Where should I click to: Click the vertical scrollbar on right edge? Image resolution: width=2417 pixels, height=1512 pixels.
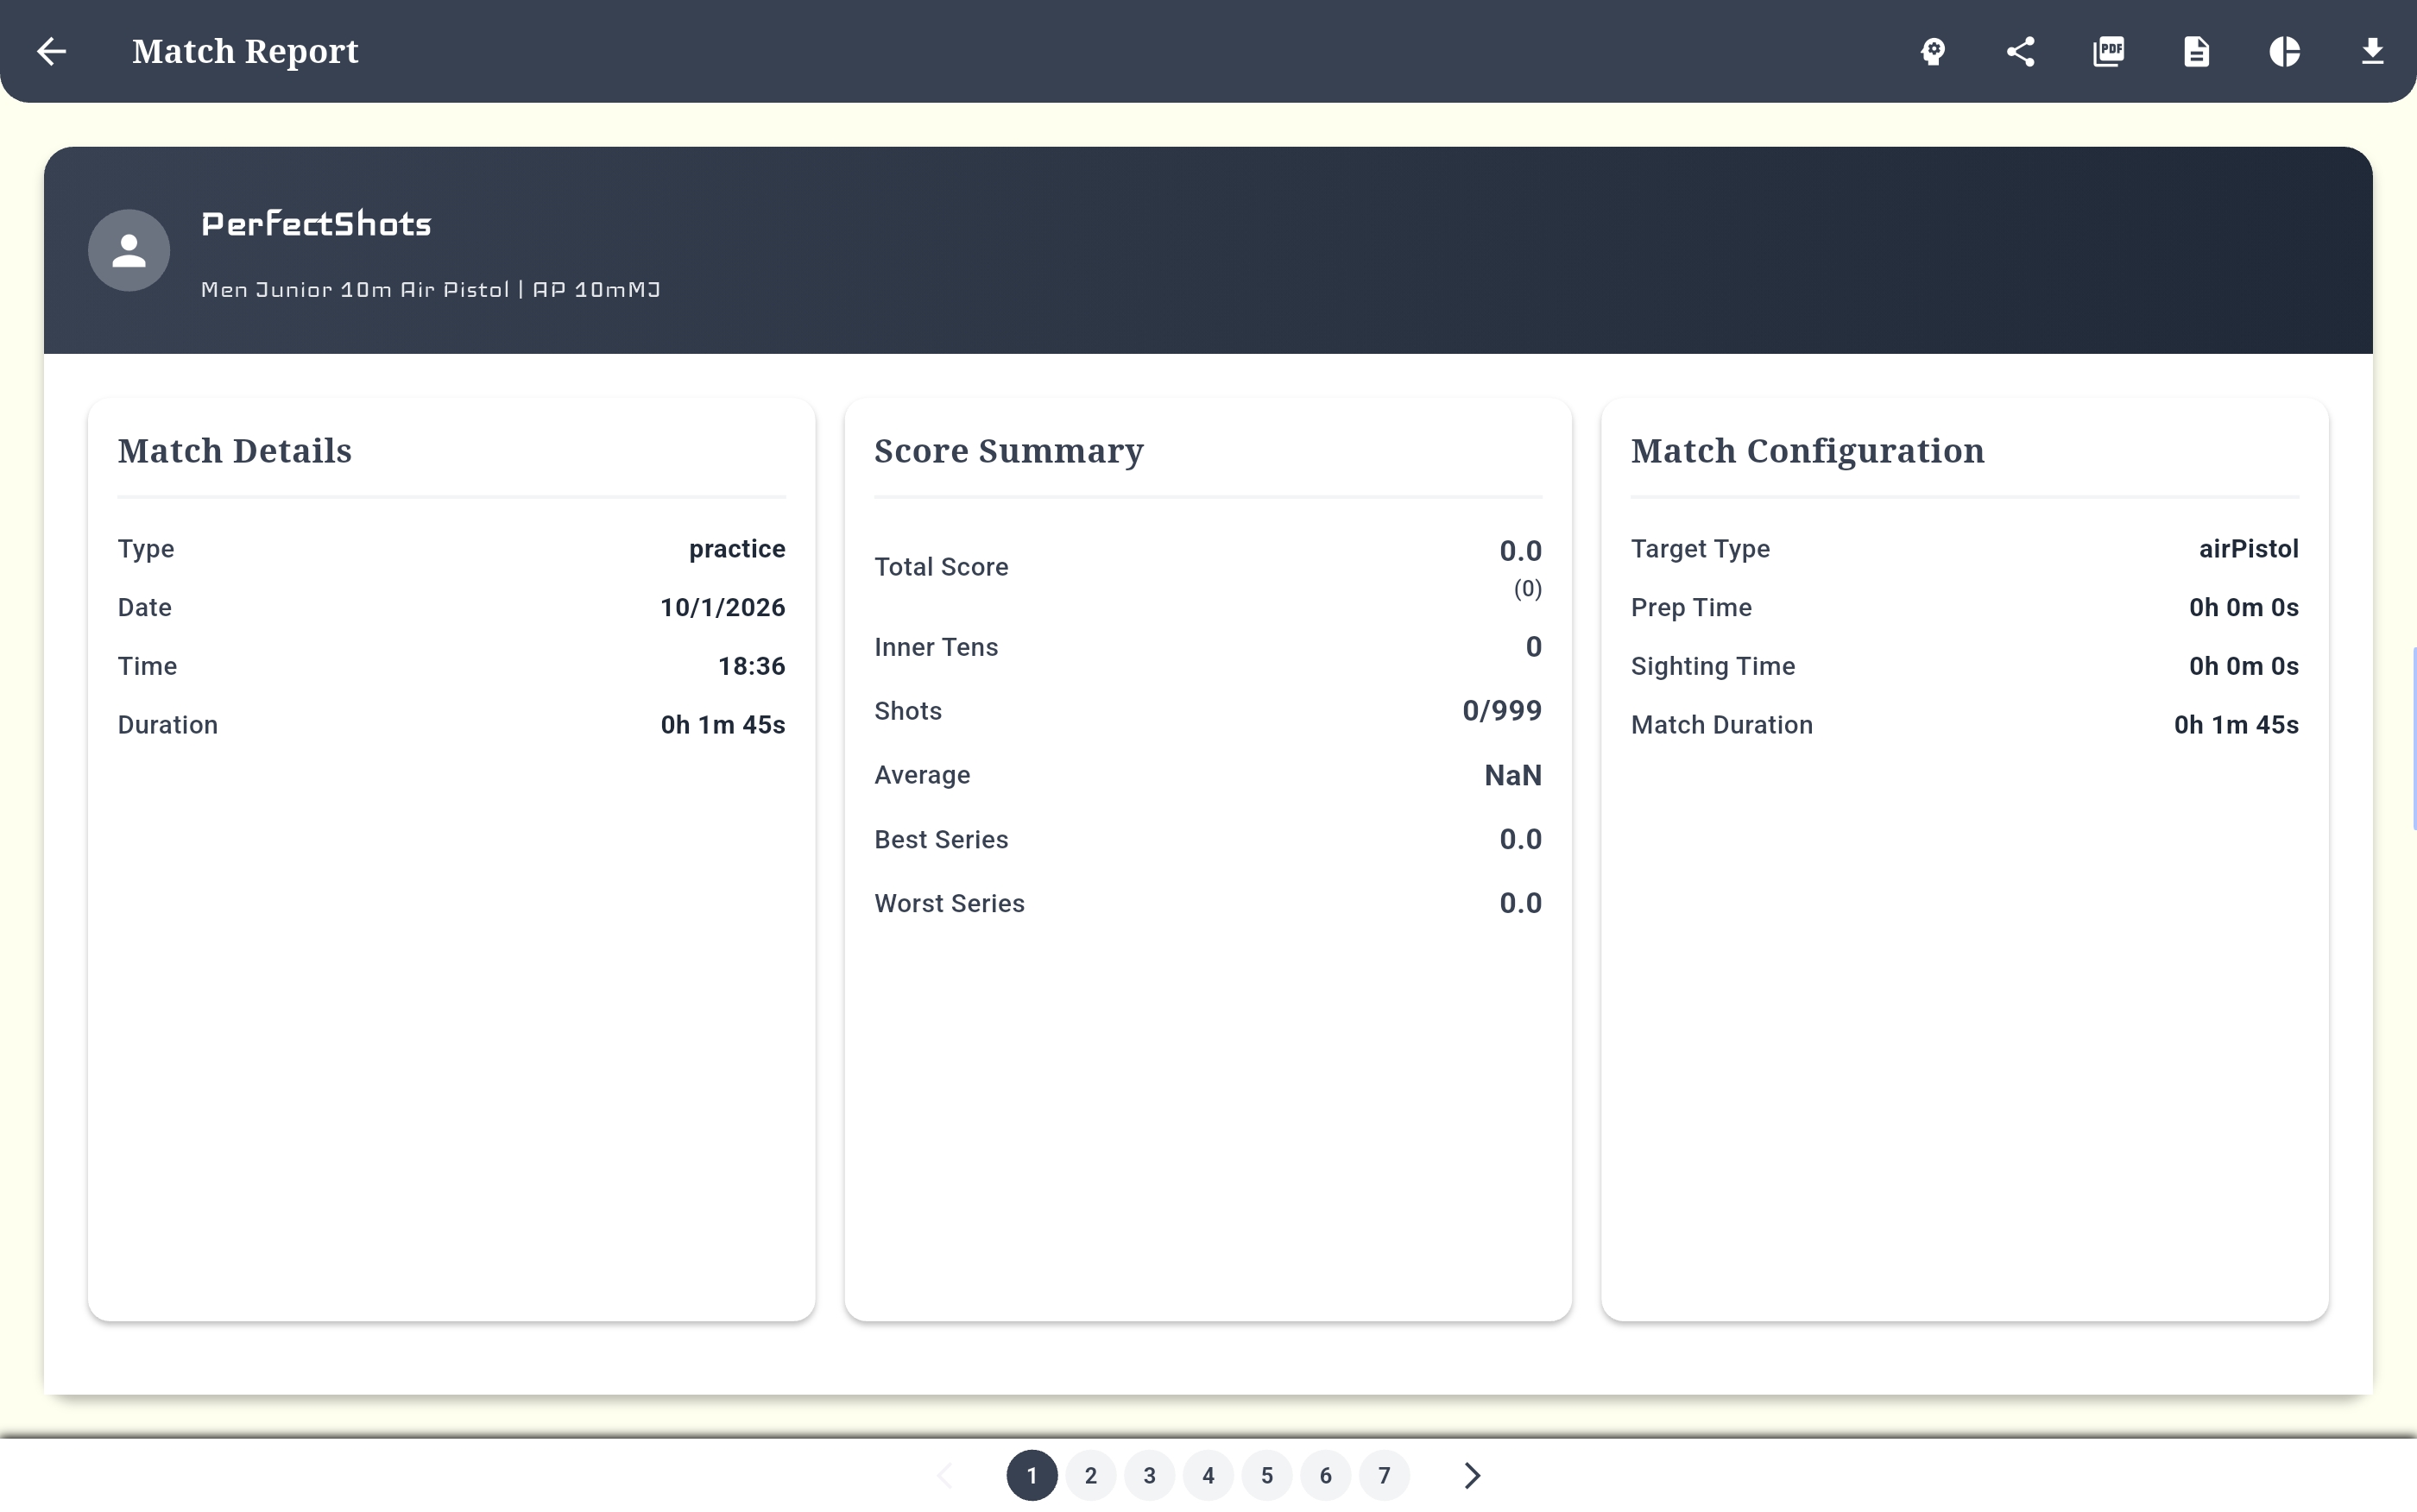pyautogui.click(x=2413, y=738)
